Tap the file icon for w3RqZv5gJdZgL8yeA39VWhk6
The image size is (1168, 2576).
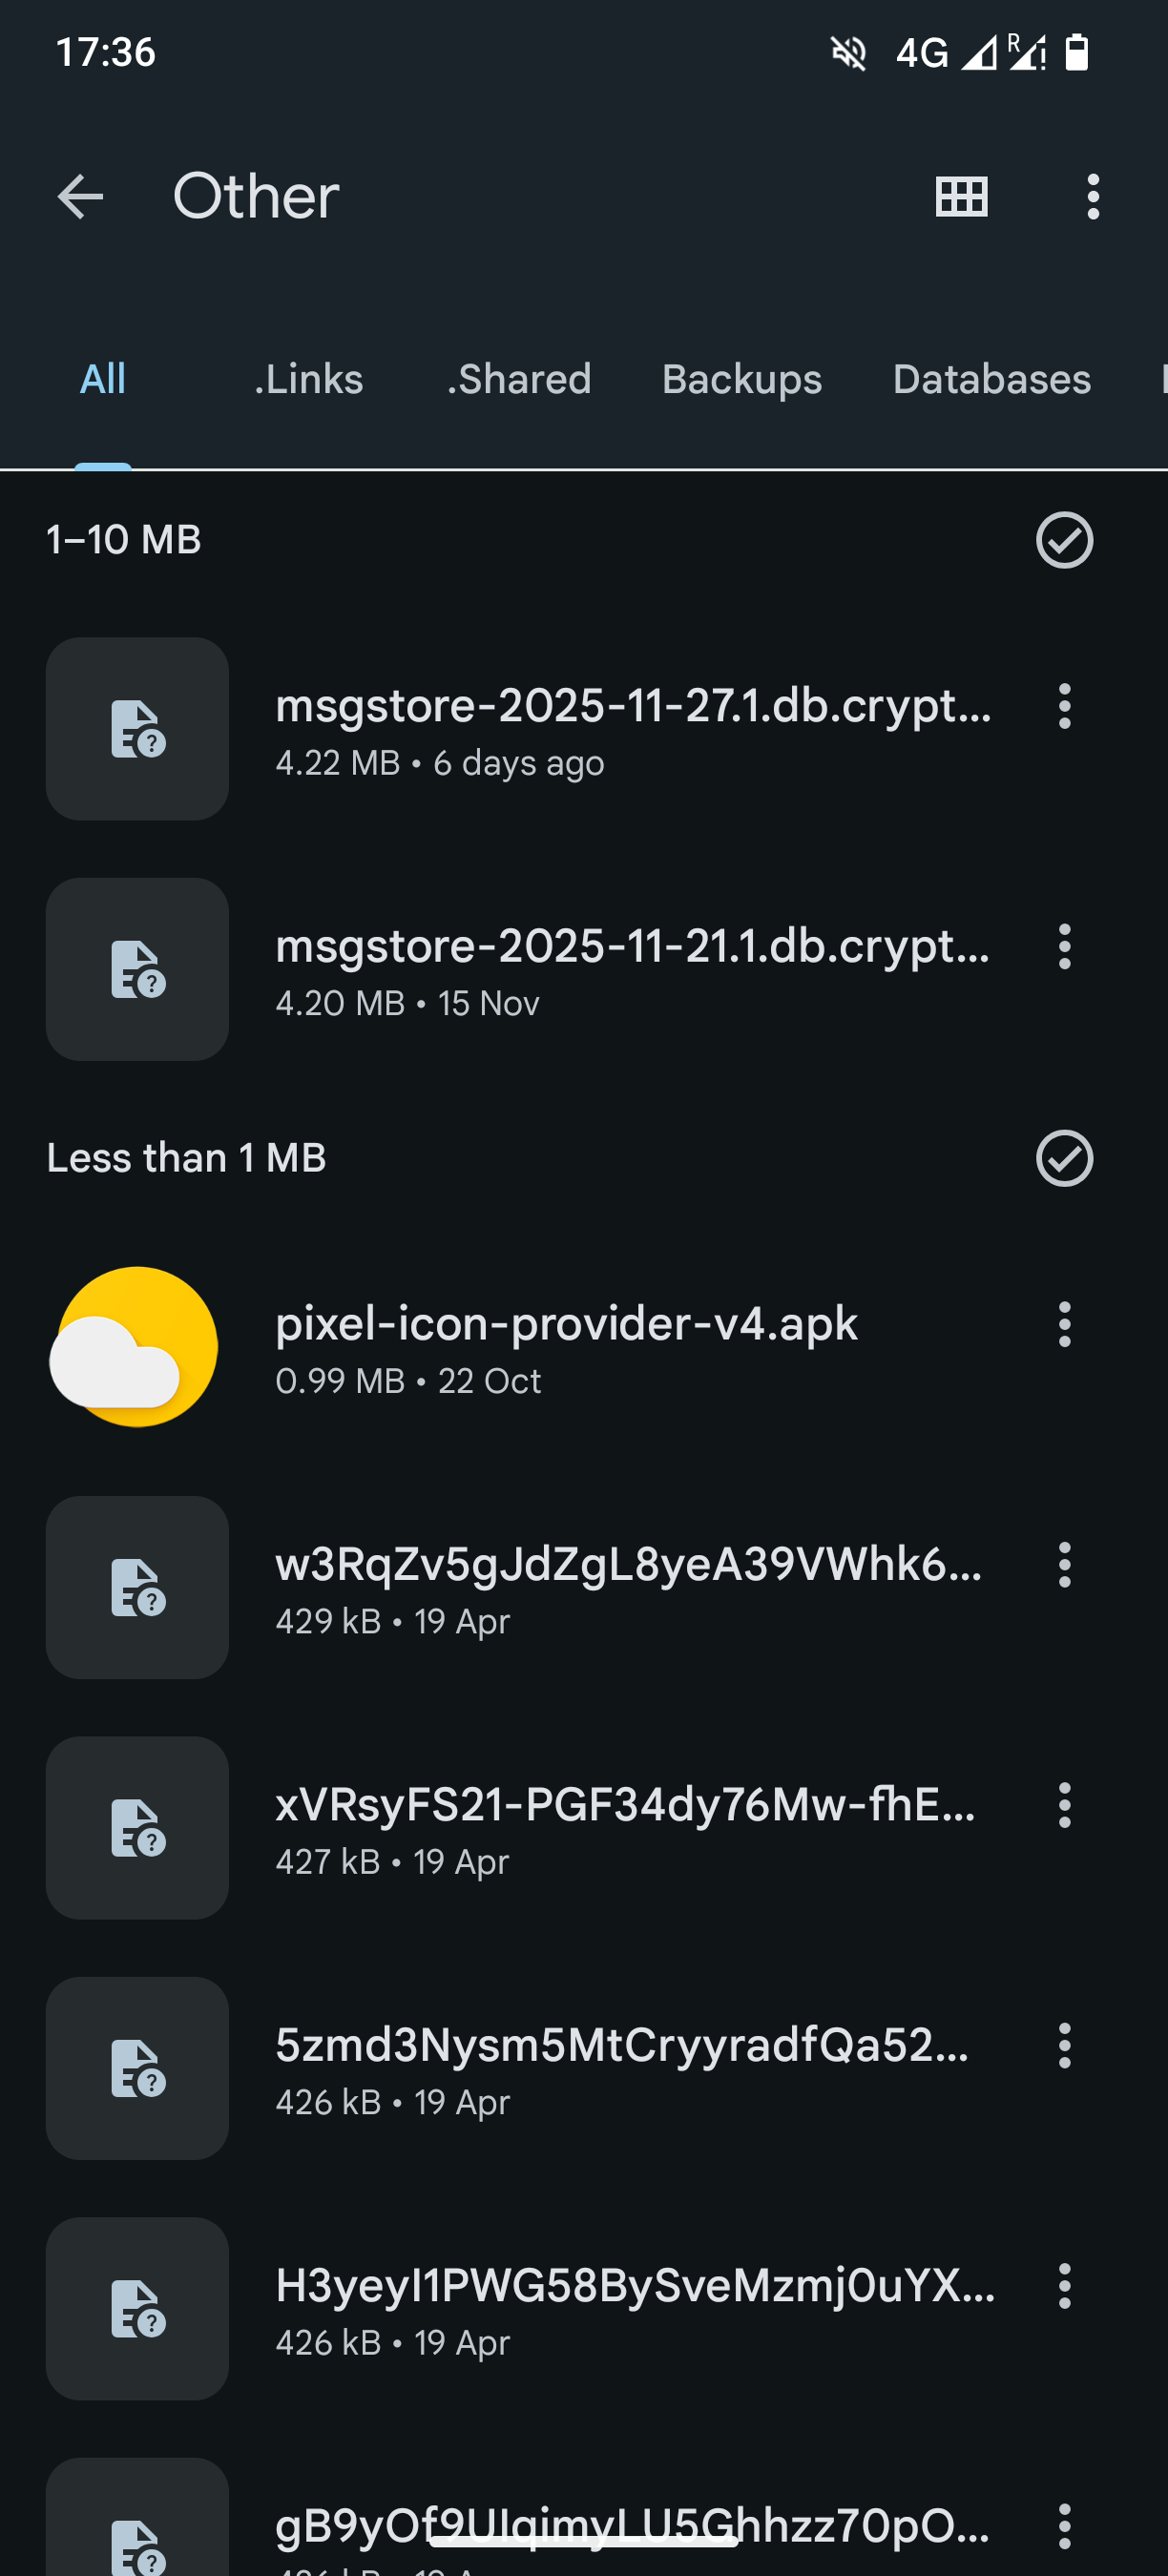click(137, 1587)
